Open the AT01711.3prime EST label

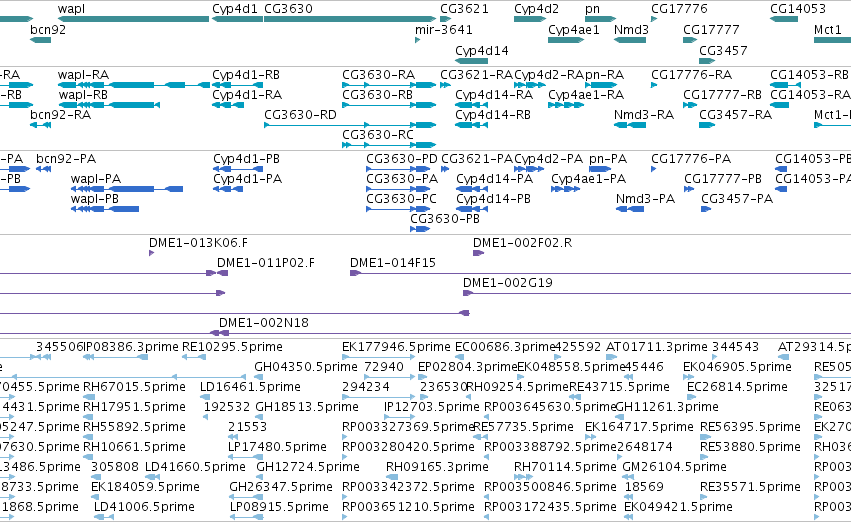657,347
